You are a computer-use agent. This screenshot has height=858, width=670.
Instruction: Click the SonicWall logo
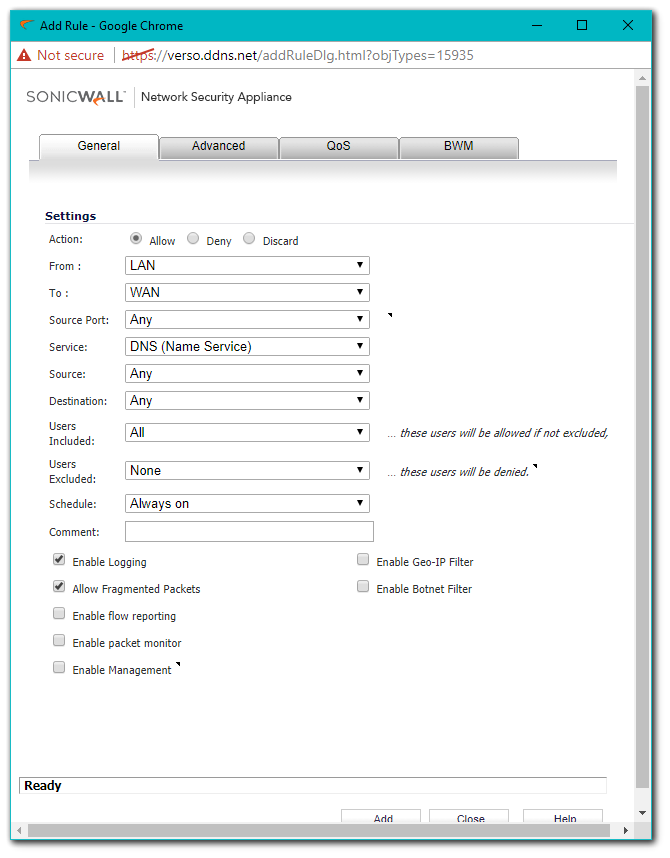point(76,97)
